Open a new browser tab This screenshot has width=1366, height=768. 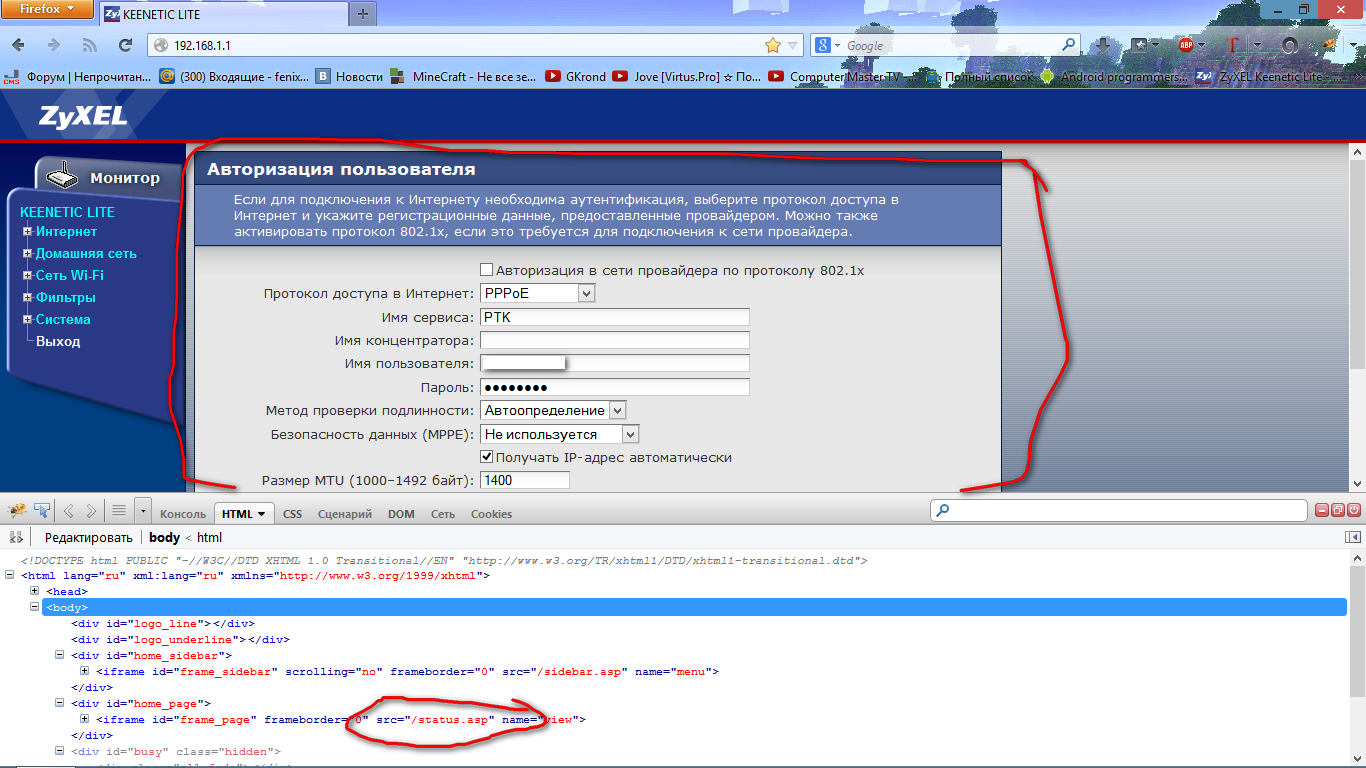[x=362, y=14]
